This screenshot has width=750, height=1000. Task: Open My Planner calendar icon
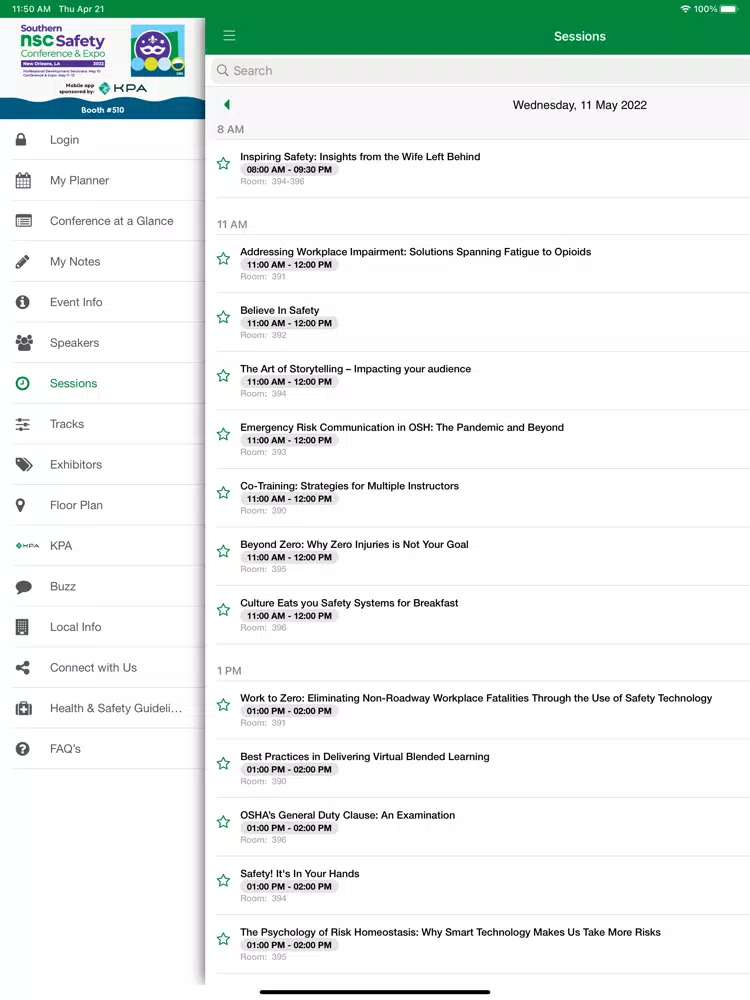click(x=23, y=180)
